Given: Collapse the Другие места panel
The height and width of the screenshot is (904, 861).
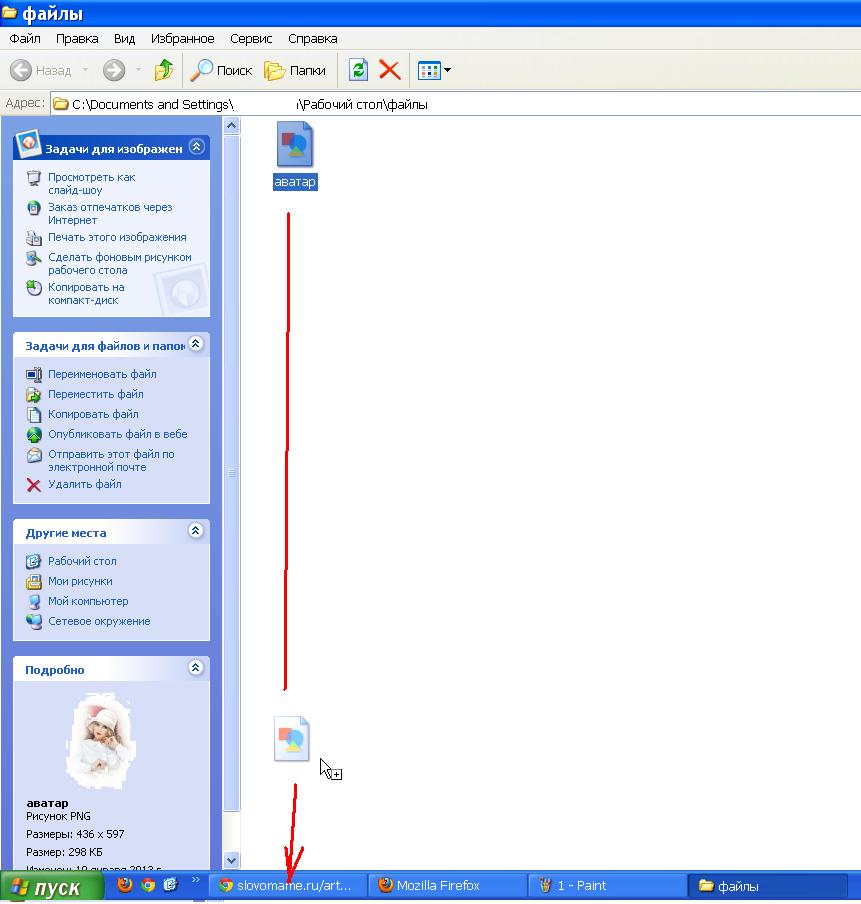Looking at the screenshot, I should [195, 530].
